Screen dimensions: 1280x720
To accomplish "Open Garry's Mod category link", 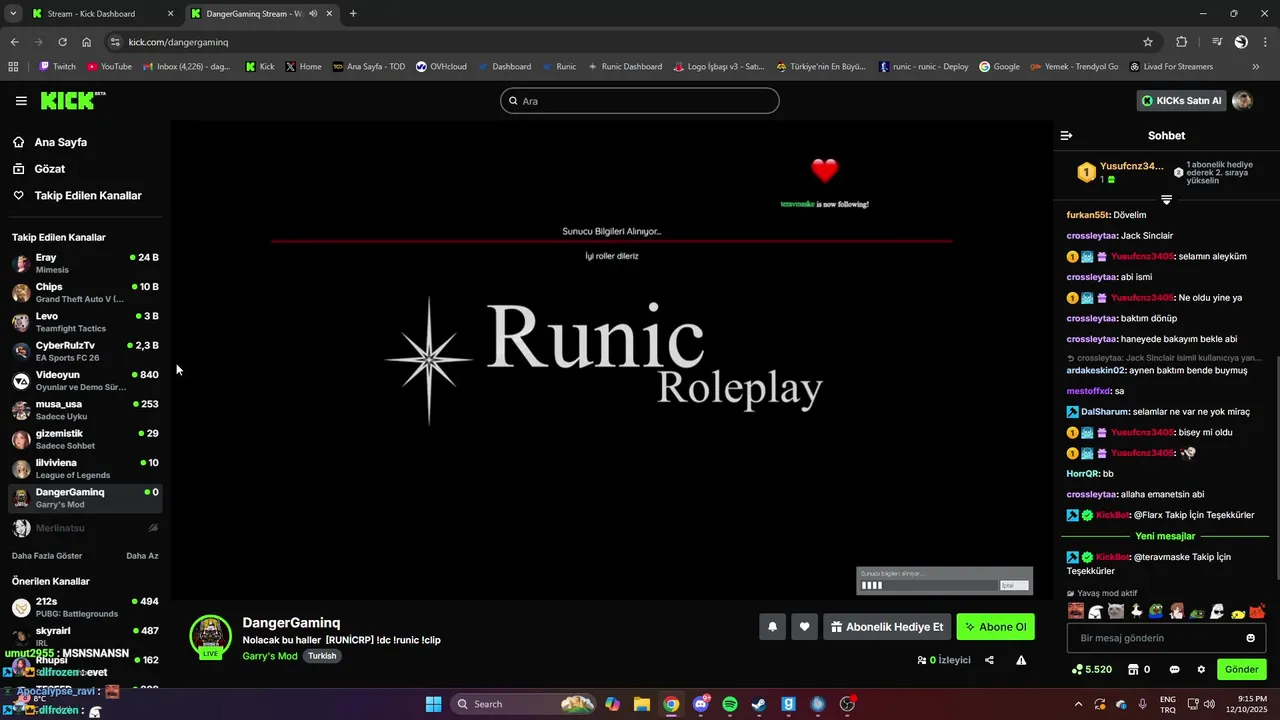I will tap(269, 656).
